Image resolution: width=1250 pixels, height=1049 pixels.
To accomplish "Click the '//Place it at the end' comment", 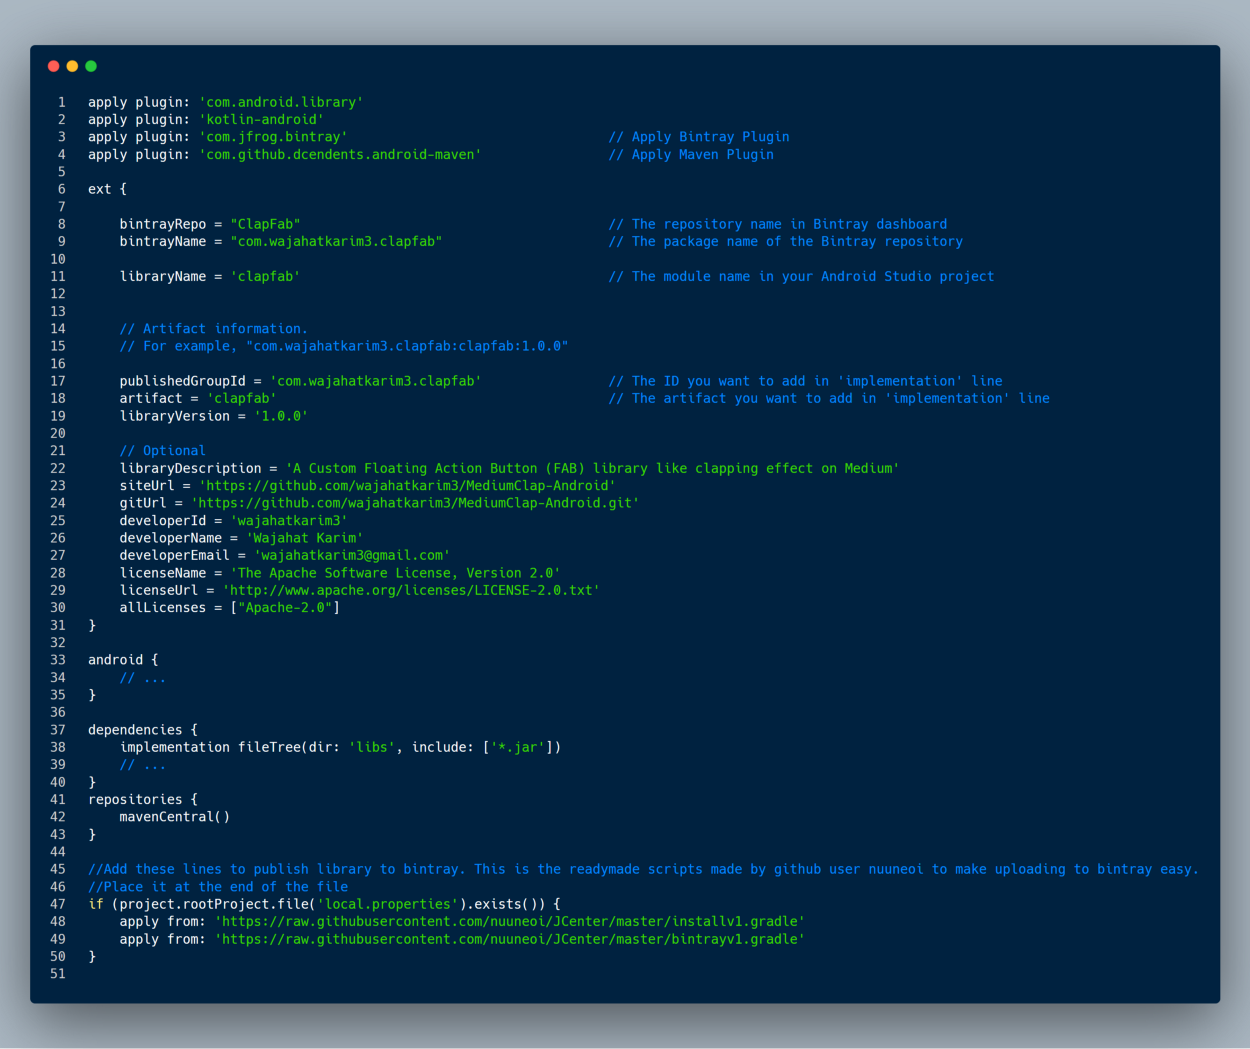I will pos(218,887).
